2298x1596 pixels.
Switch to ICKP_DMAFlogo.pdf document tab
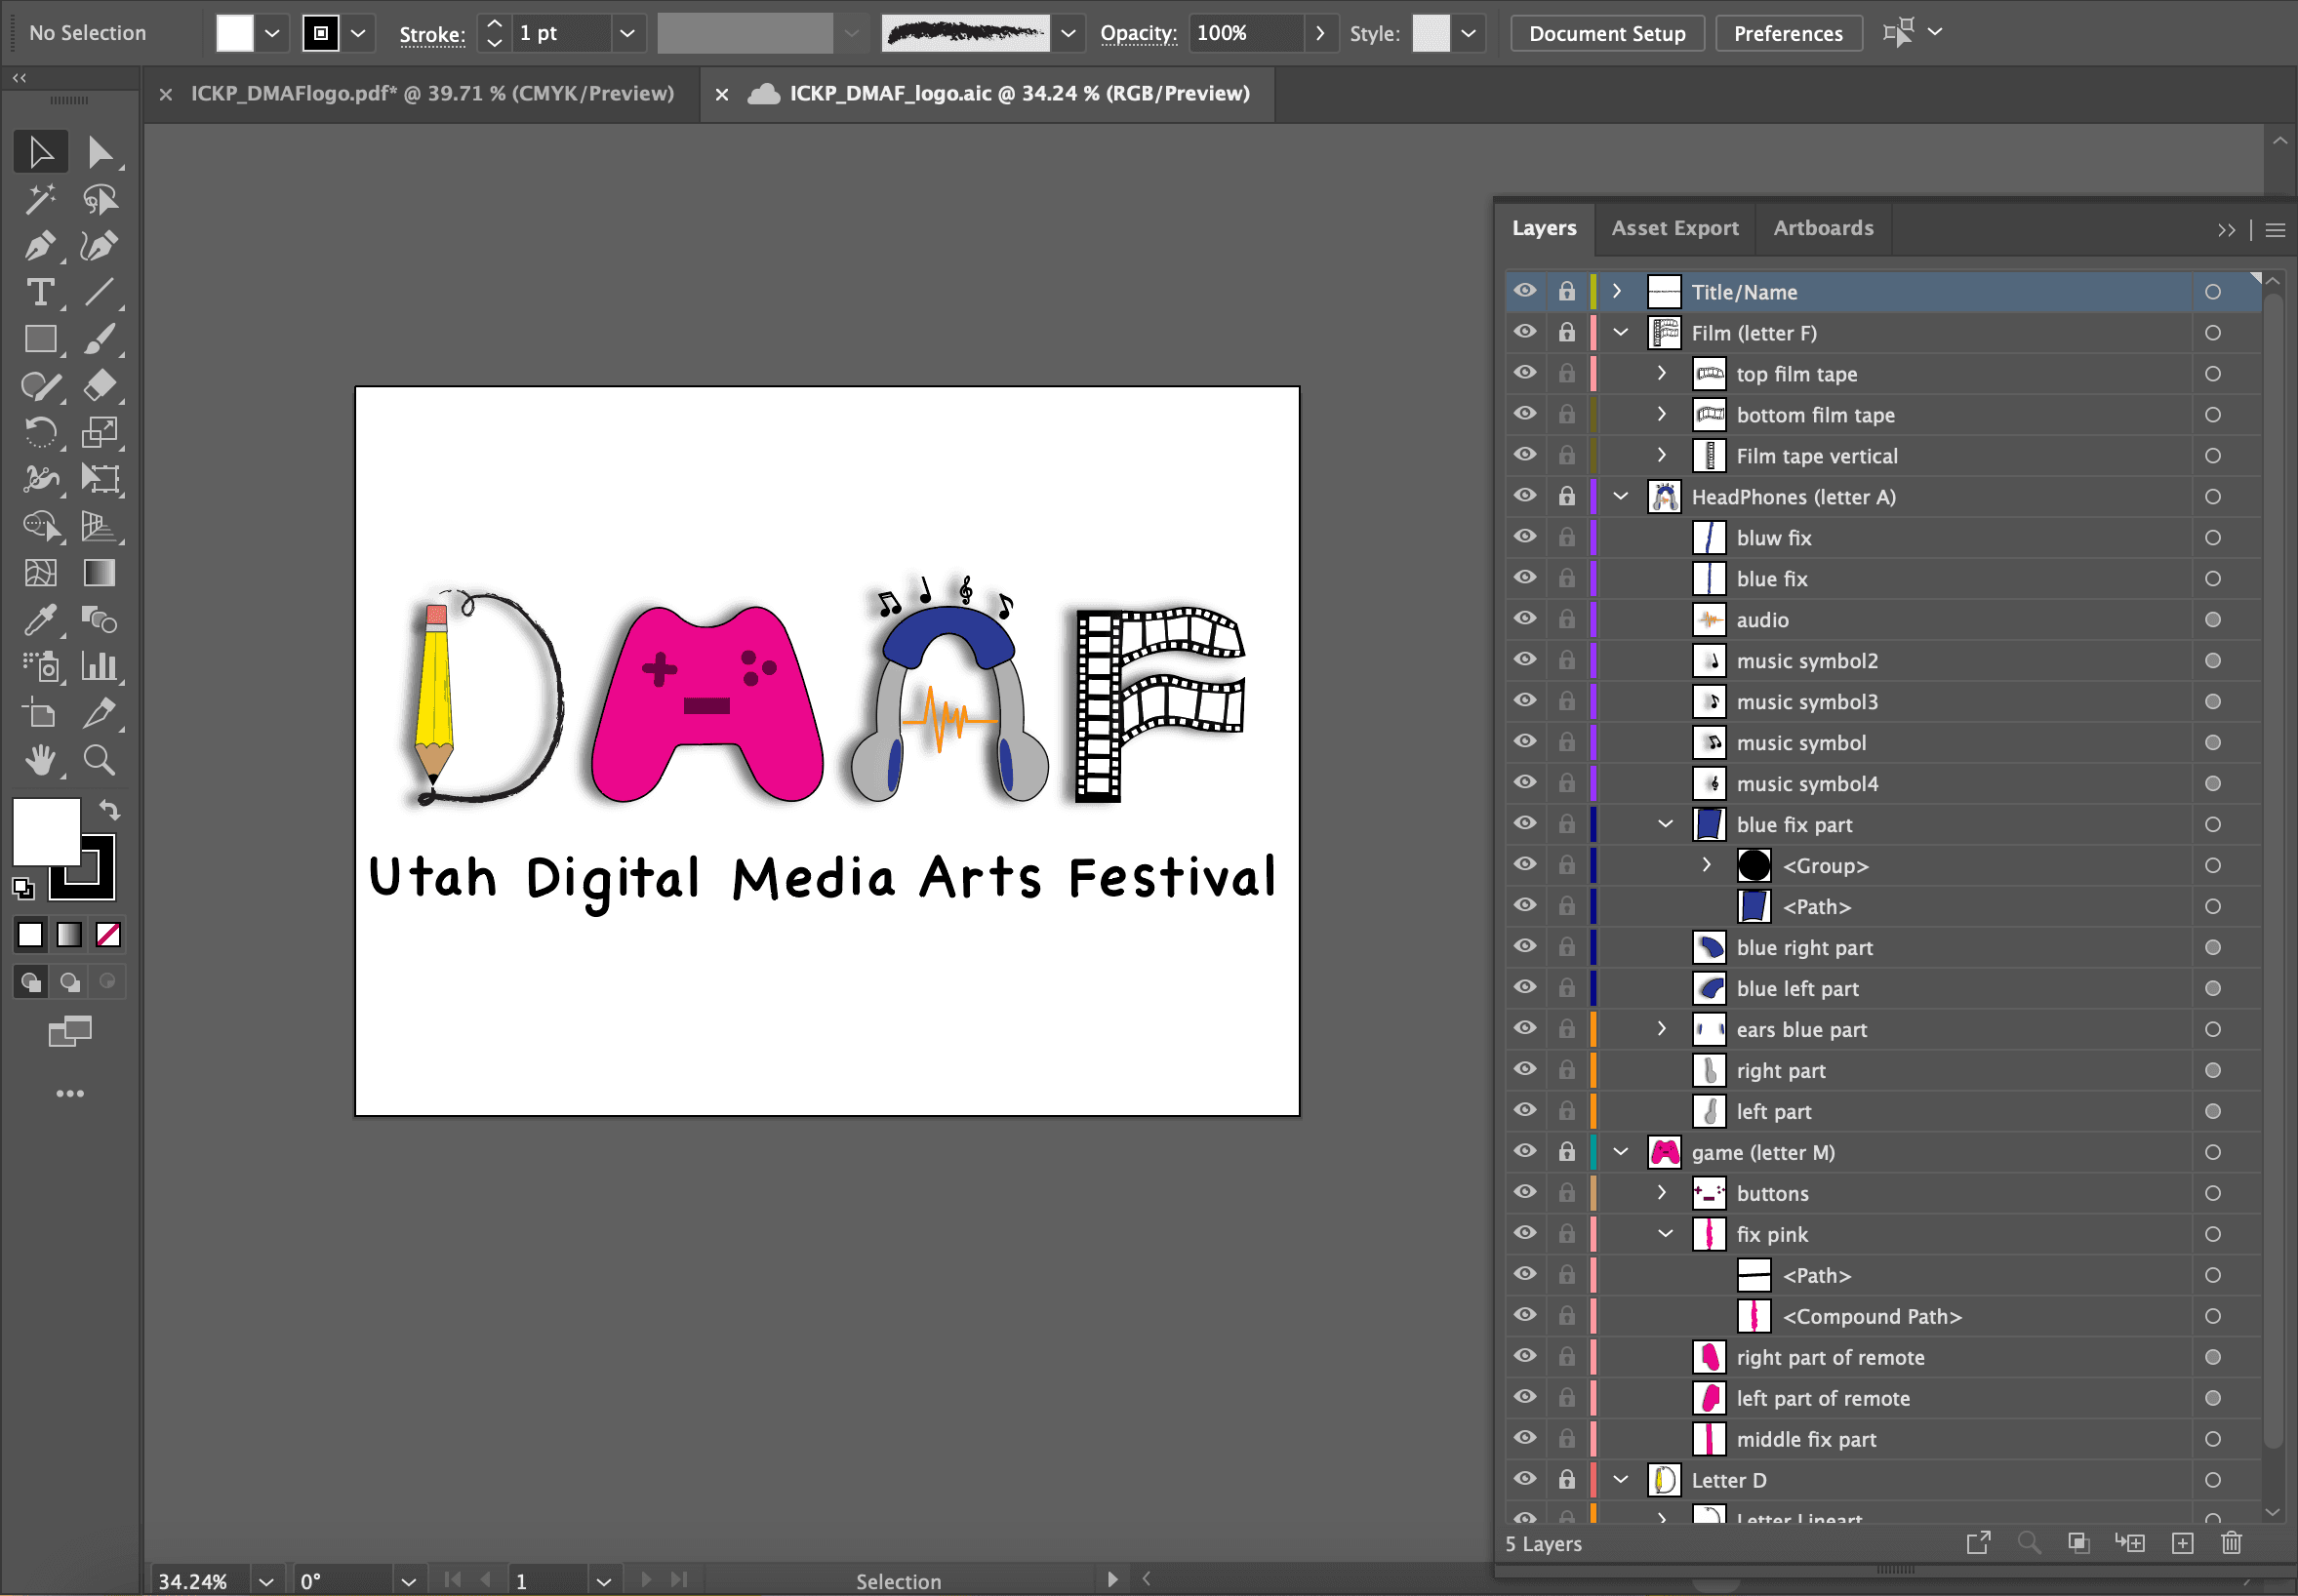pos(432,93)
